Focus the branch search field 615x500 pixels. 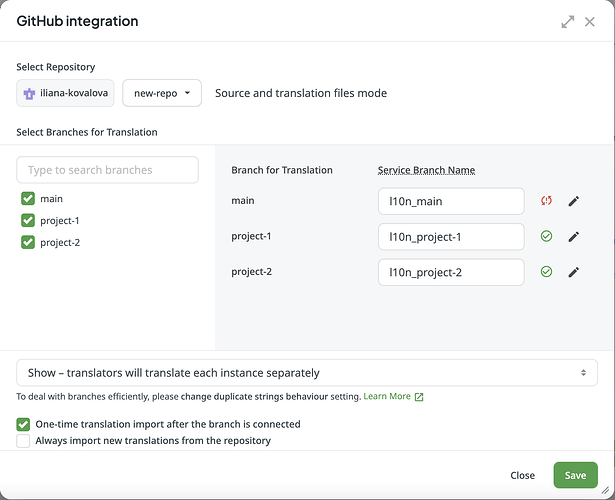coord(107,170)
